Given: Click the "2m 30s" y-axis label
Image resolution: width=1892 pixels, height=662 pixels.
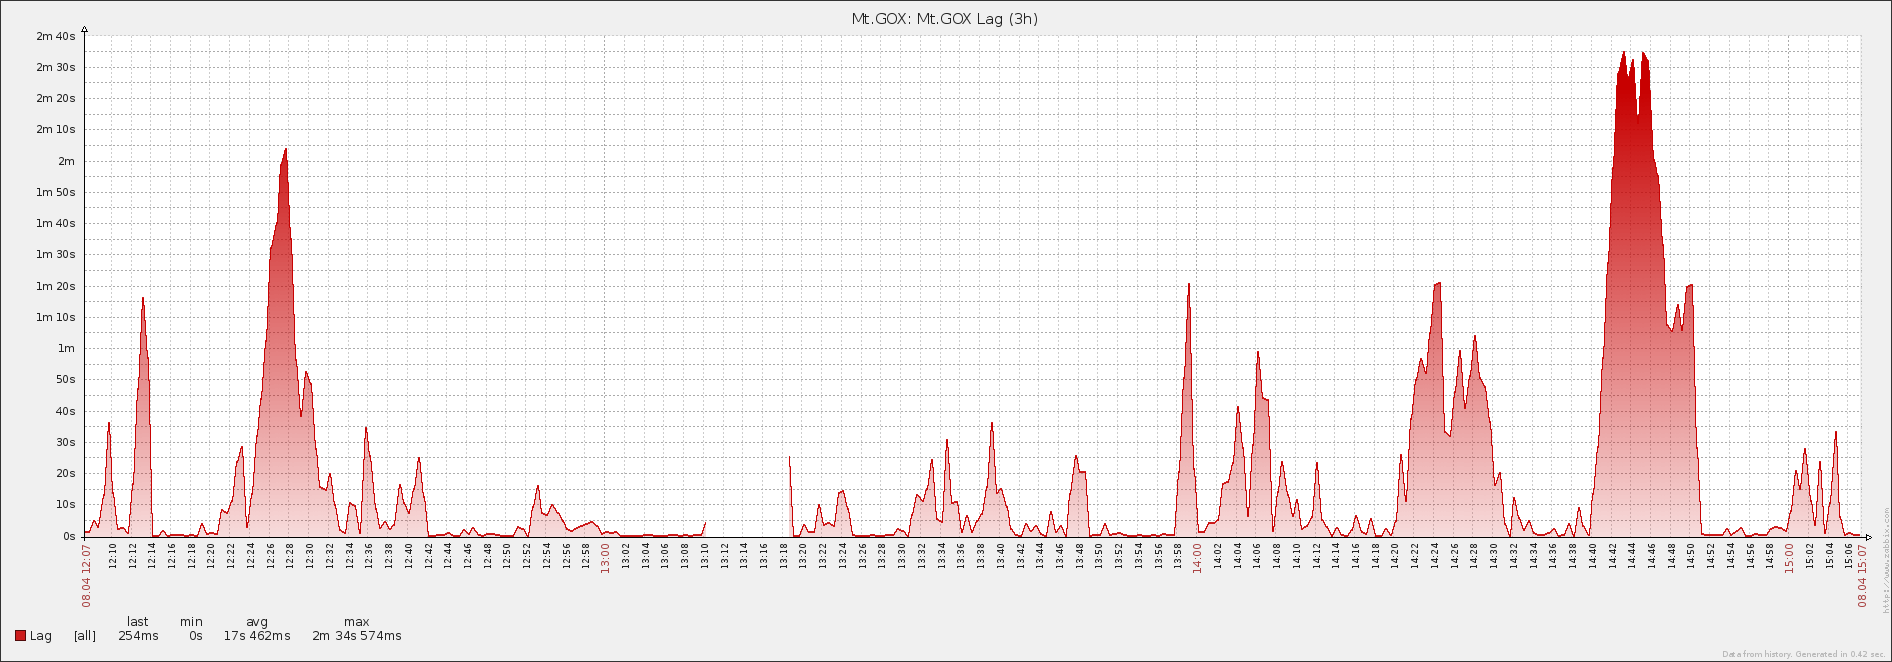Looking at the screenshot, I should tap(56, 68).
